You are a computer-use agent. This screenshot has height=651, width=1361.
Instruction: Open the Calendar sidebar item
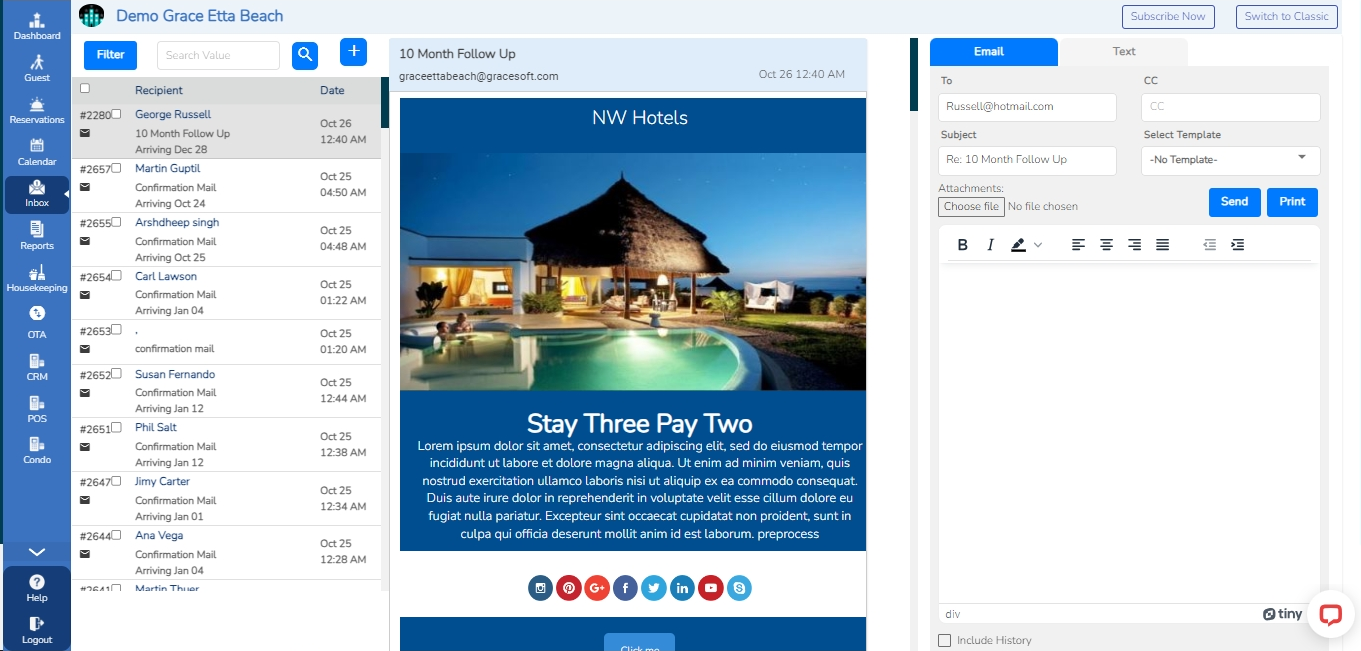coord(37,152)
